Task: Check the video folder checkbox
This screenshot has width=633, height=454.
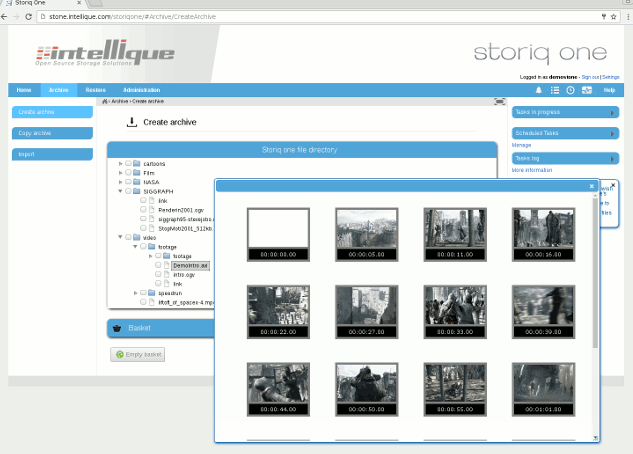Action: (x=128, y=237)
